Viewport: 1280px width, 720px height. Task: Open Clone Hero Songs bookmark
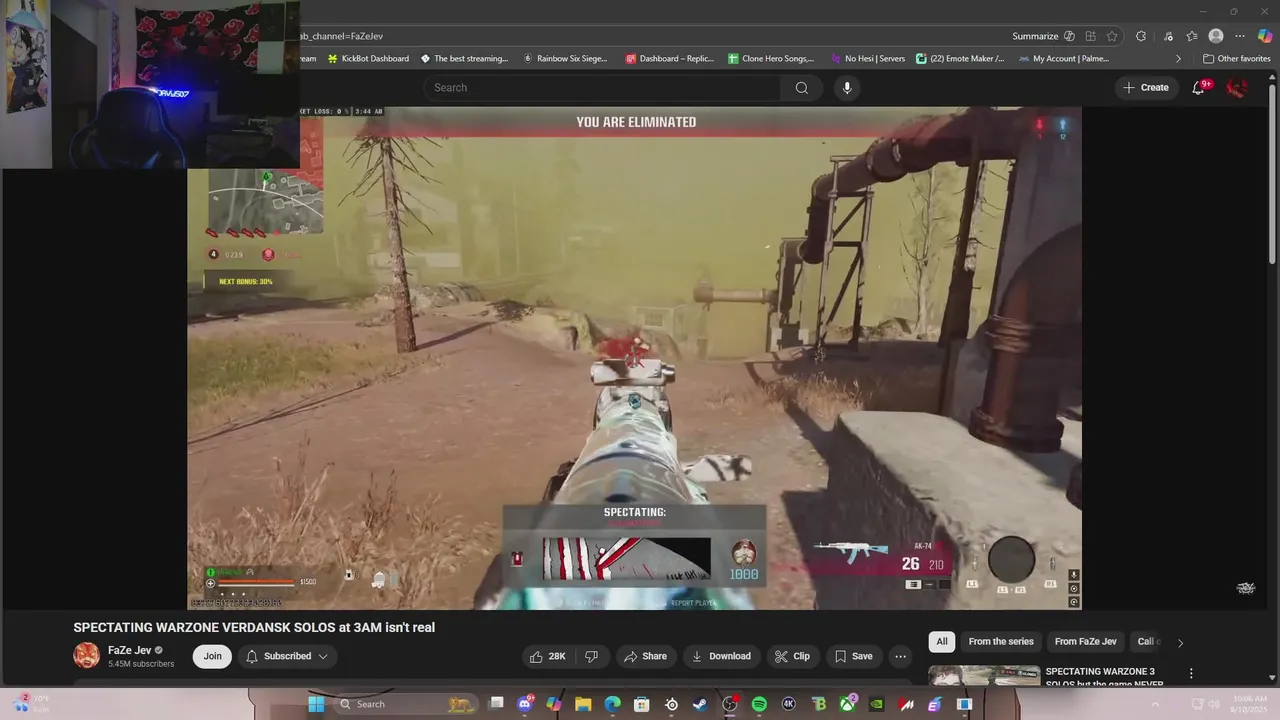771,59
